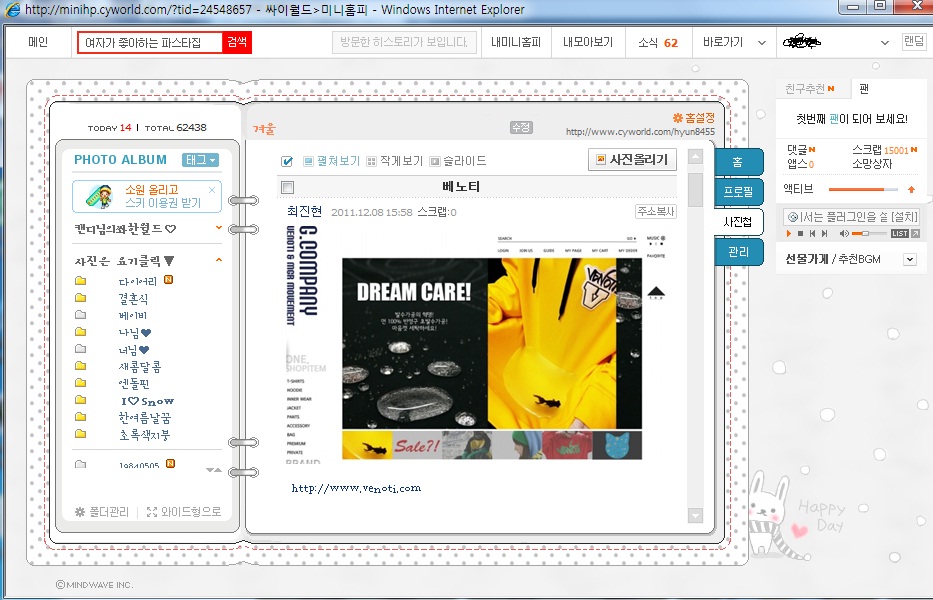Collapse the 사진은 요기클릭 folder group
Screen dimensions: 933x600
coord(219,261)
